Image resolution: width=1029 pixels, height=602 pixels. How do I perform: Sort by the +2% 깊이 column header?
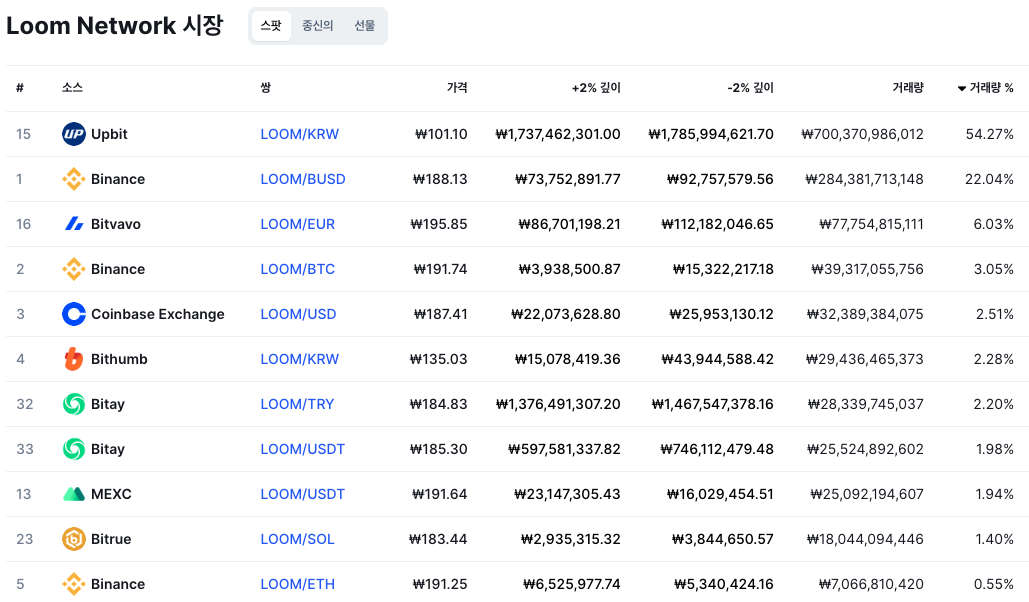click(596, 87)
